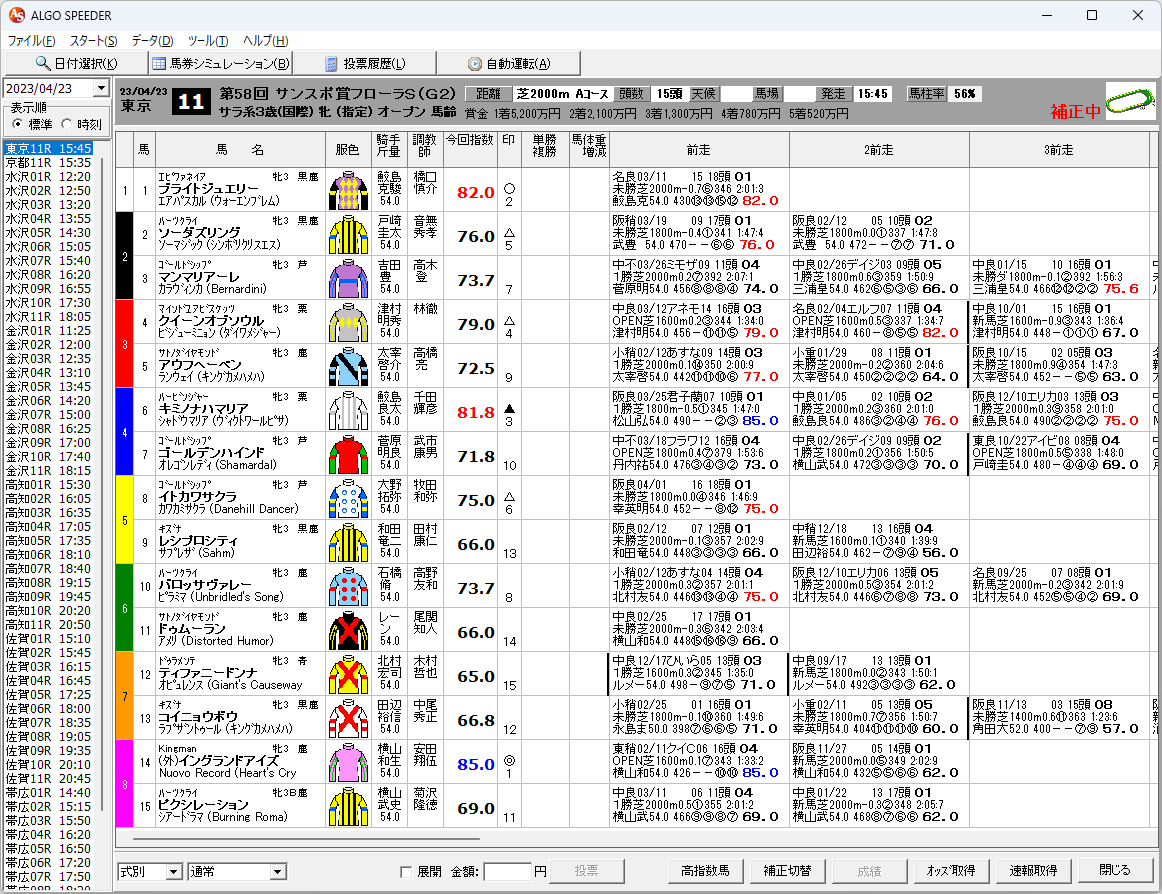Screen dimensions: 1162x894
Task: Click the 今回指数 column header
Action: [471, 150]
